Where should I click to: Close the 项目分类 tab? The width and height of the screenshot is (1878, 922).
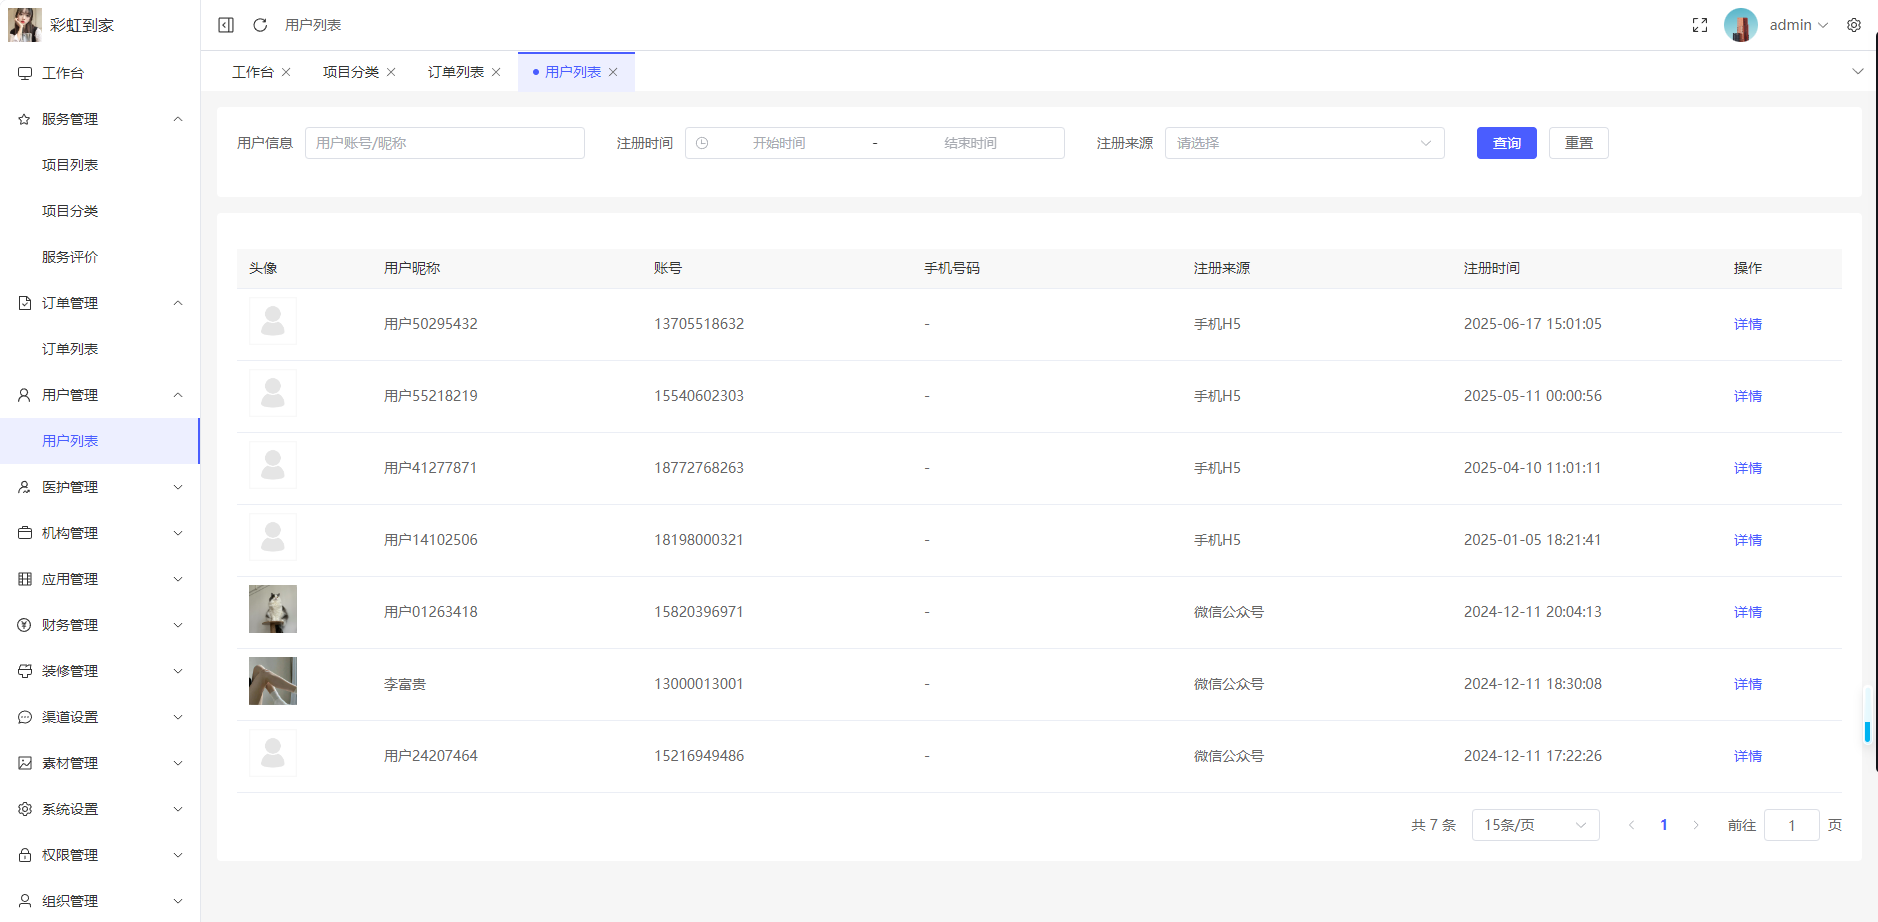coord(391,72)
